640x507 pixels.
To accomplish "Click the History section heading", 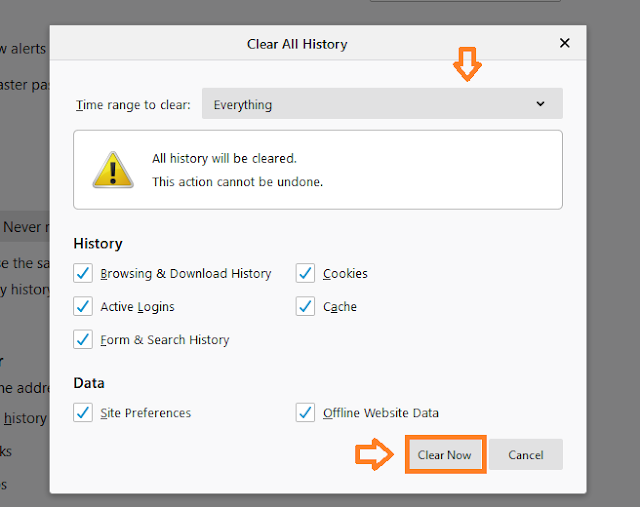I will 98,244.
